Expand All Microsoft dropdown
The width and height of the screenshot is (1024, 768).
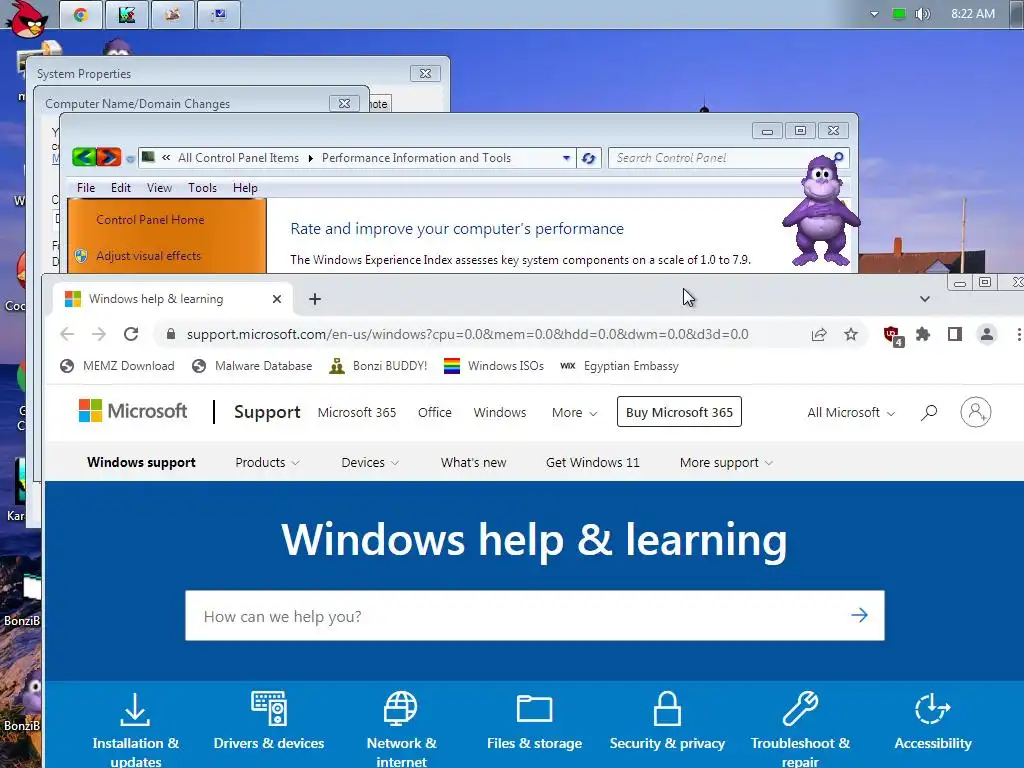coord(851,413)
